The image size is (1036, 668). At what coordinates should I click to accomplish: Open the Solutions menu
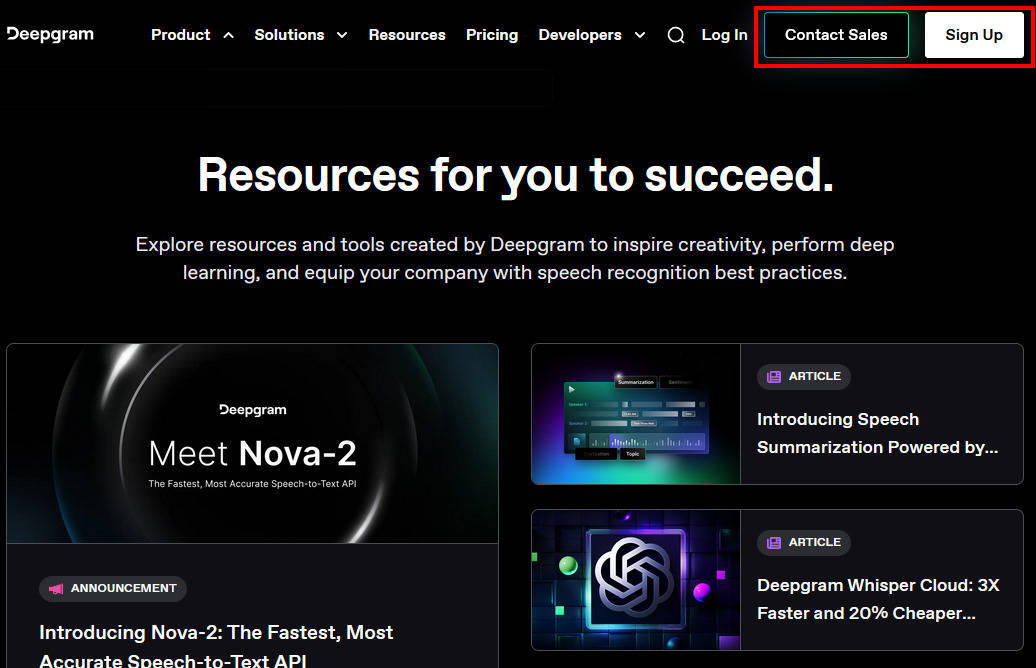(289, 35)
